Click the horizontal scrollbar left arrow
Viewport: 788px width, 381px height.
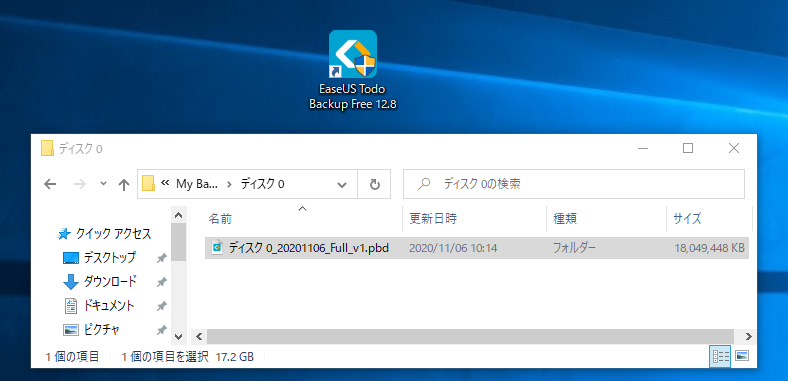pos(199,336)
